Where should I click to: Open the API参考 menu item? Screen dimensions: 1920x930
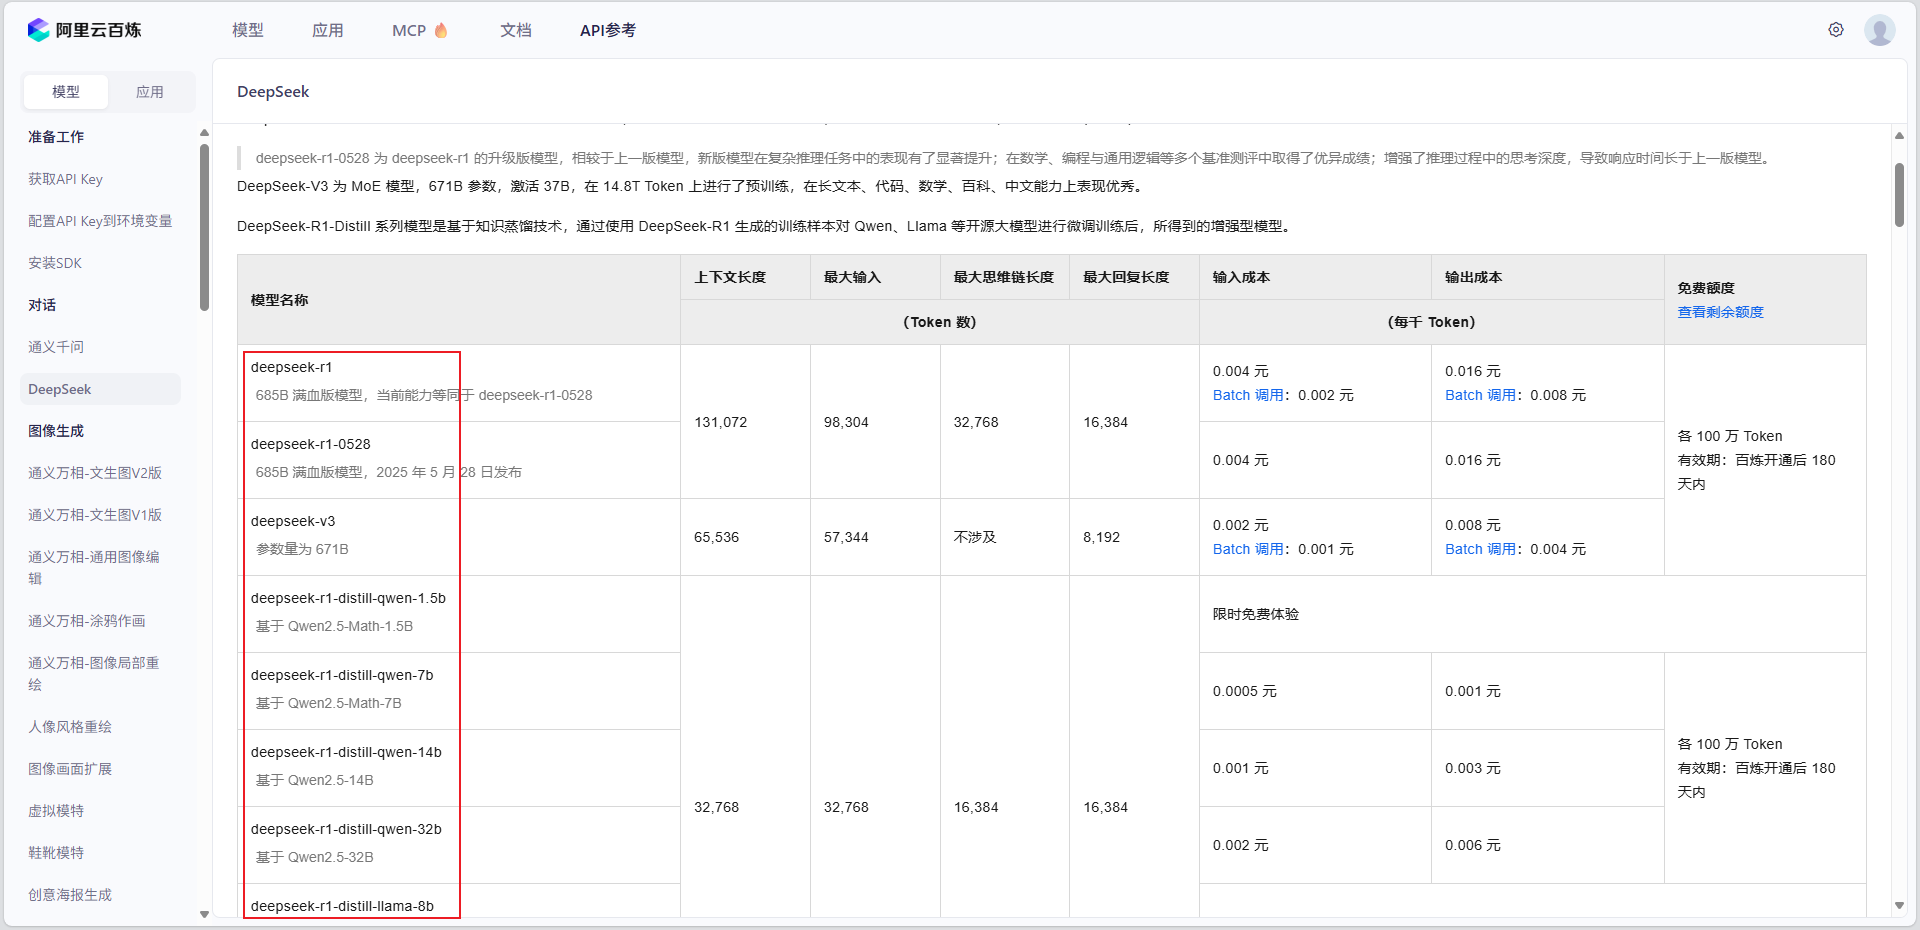pyautogui.click(x=607, y=30)
